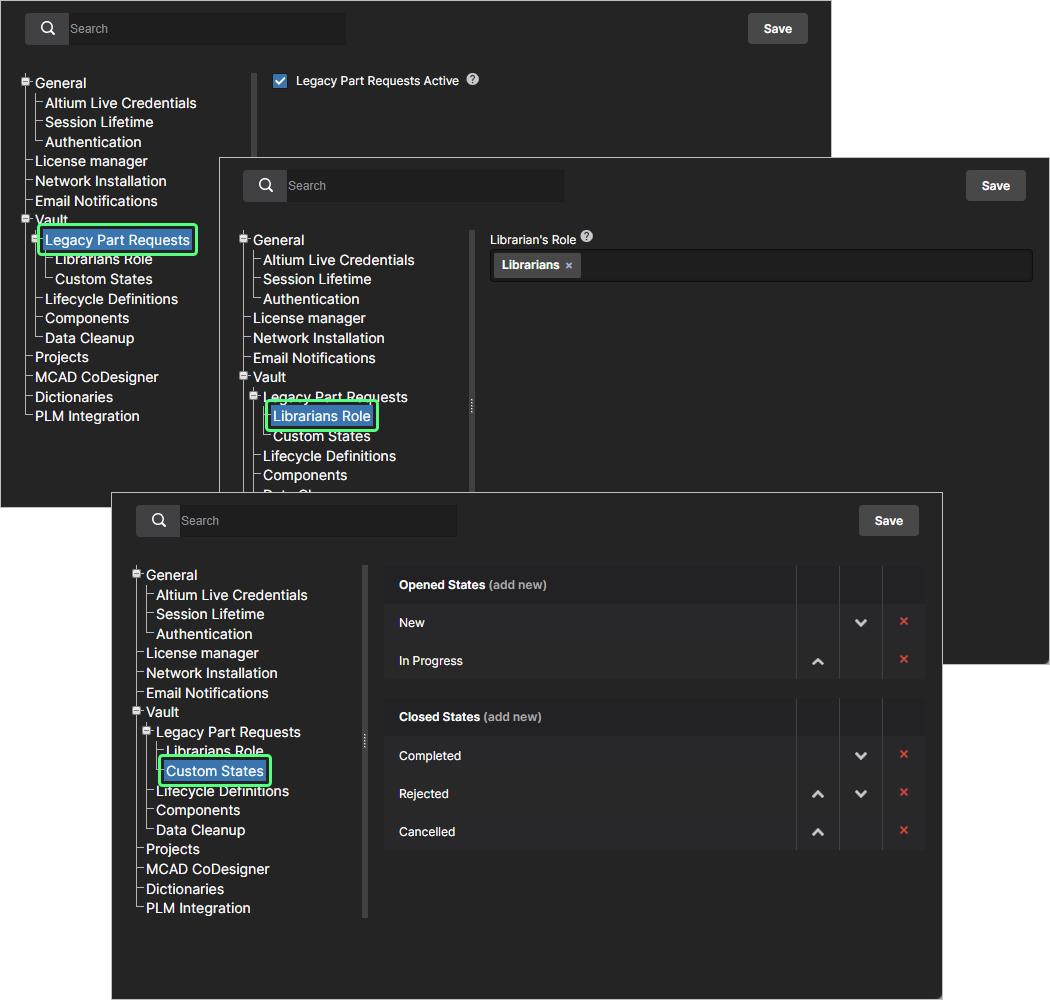Move the New state down

coord(860,623)
